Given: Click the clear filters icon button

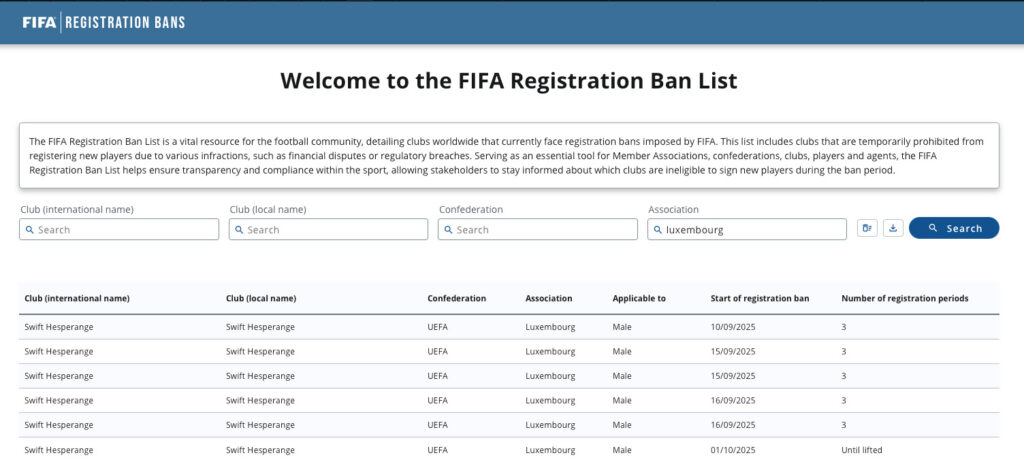Looking at the screenshot, I should point(867,228).
